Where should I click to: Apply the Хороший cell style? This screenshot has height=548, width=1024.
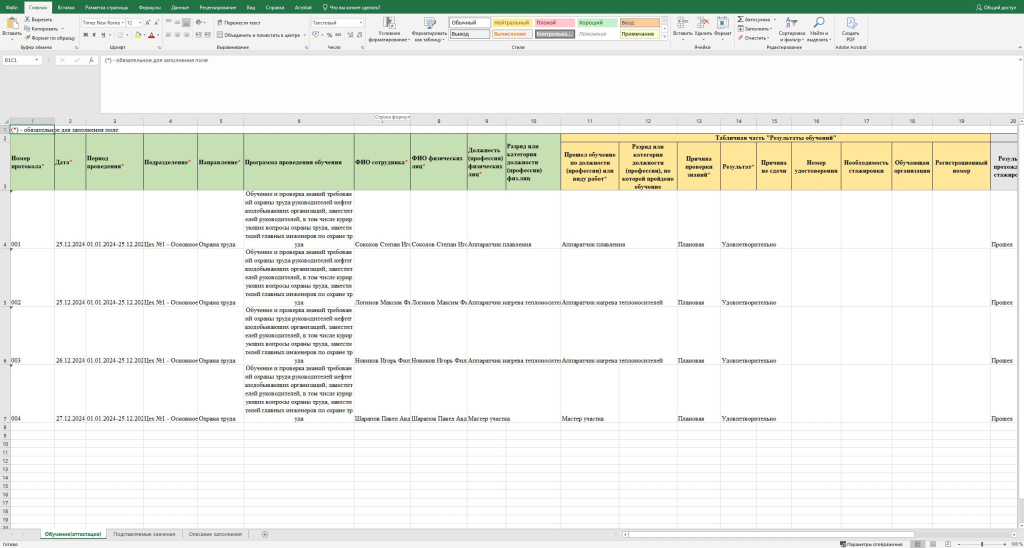597,23
